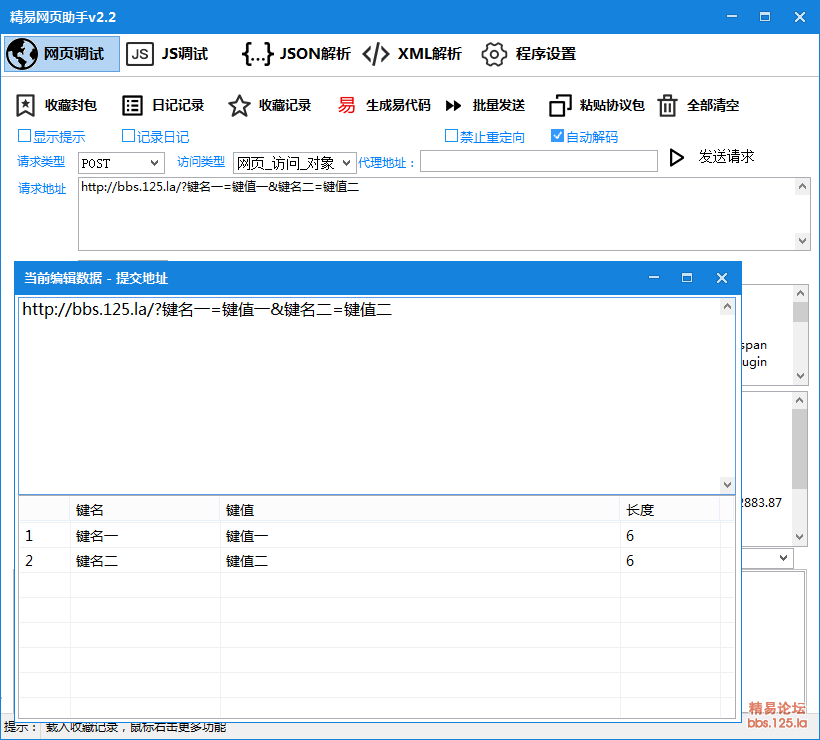Click the 代理地址 input field

[538, 161]
